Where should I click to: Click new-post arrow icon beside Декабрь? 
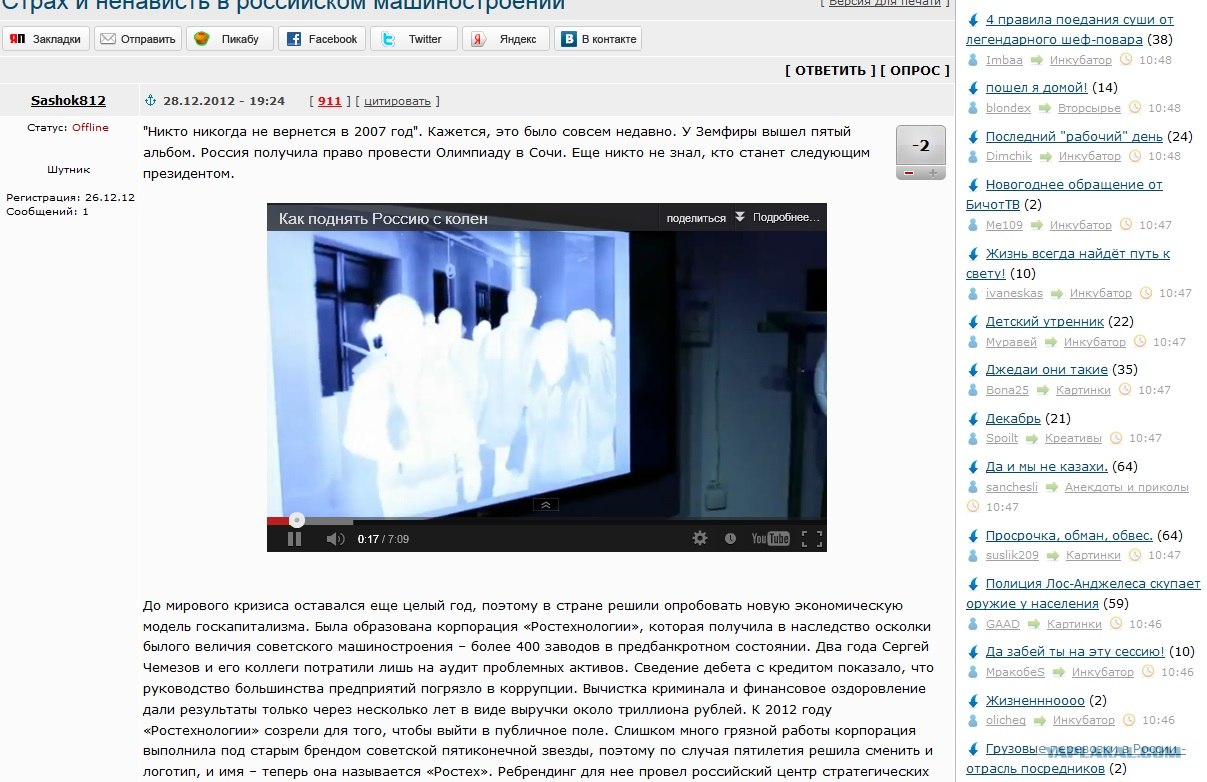[973, 418]
